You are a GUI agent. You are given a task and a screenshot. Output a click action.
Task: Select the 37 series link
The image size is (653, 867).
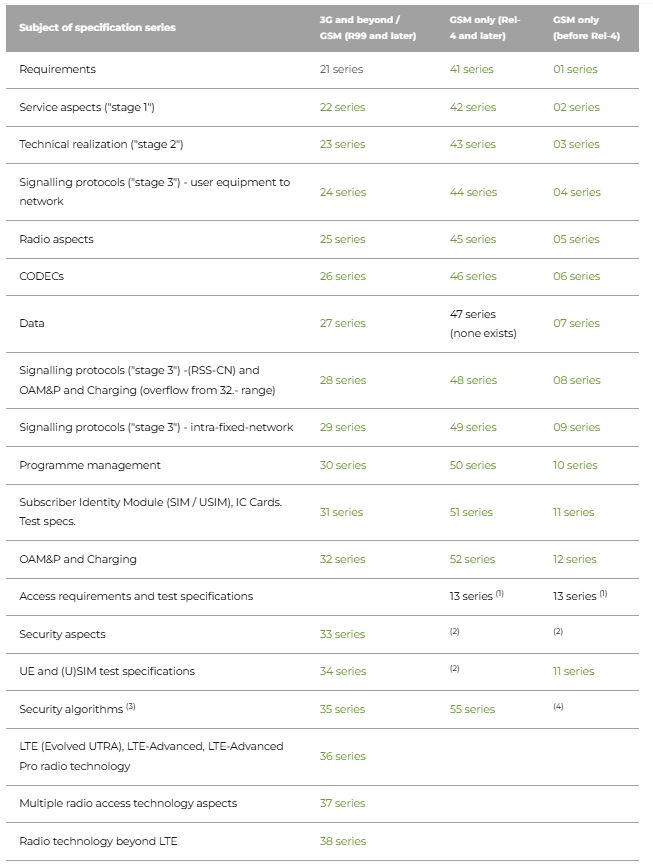342,803
